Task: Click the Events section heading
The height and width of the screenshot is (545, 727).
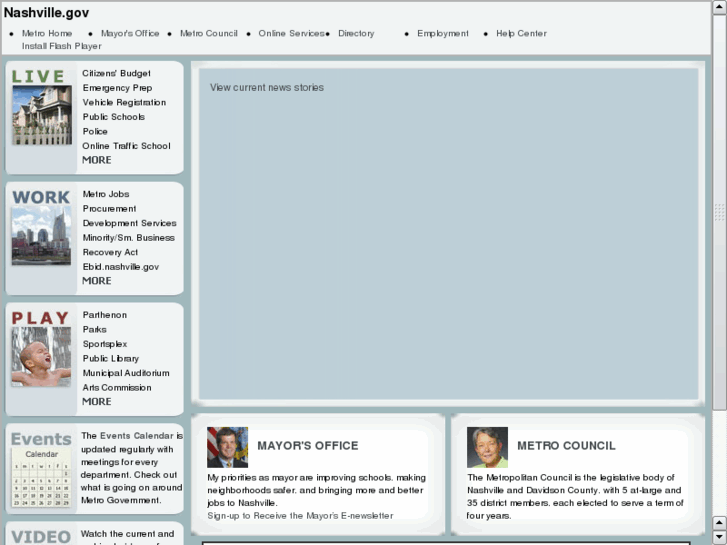Action: pyautogui.click(x=41, y=439)
